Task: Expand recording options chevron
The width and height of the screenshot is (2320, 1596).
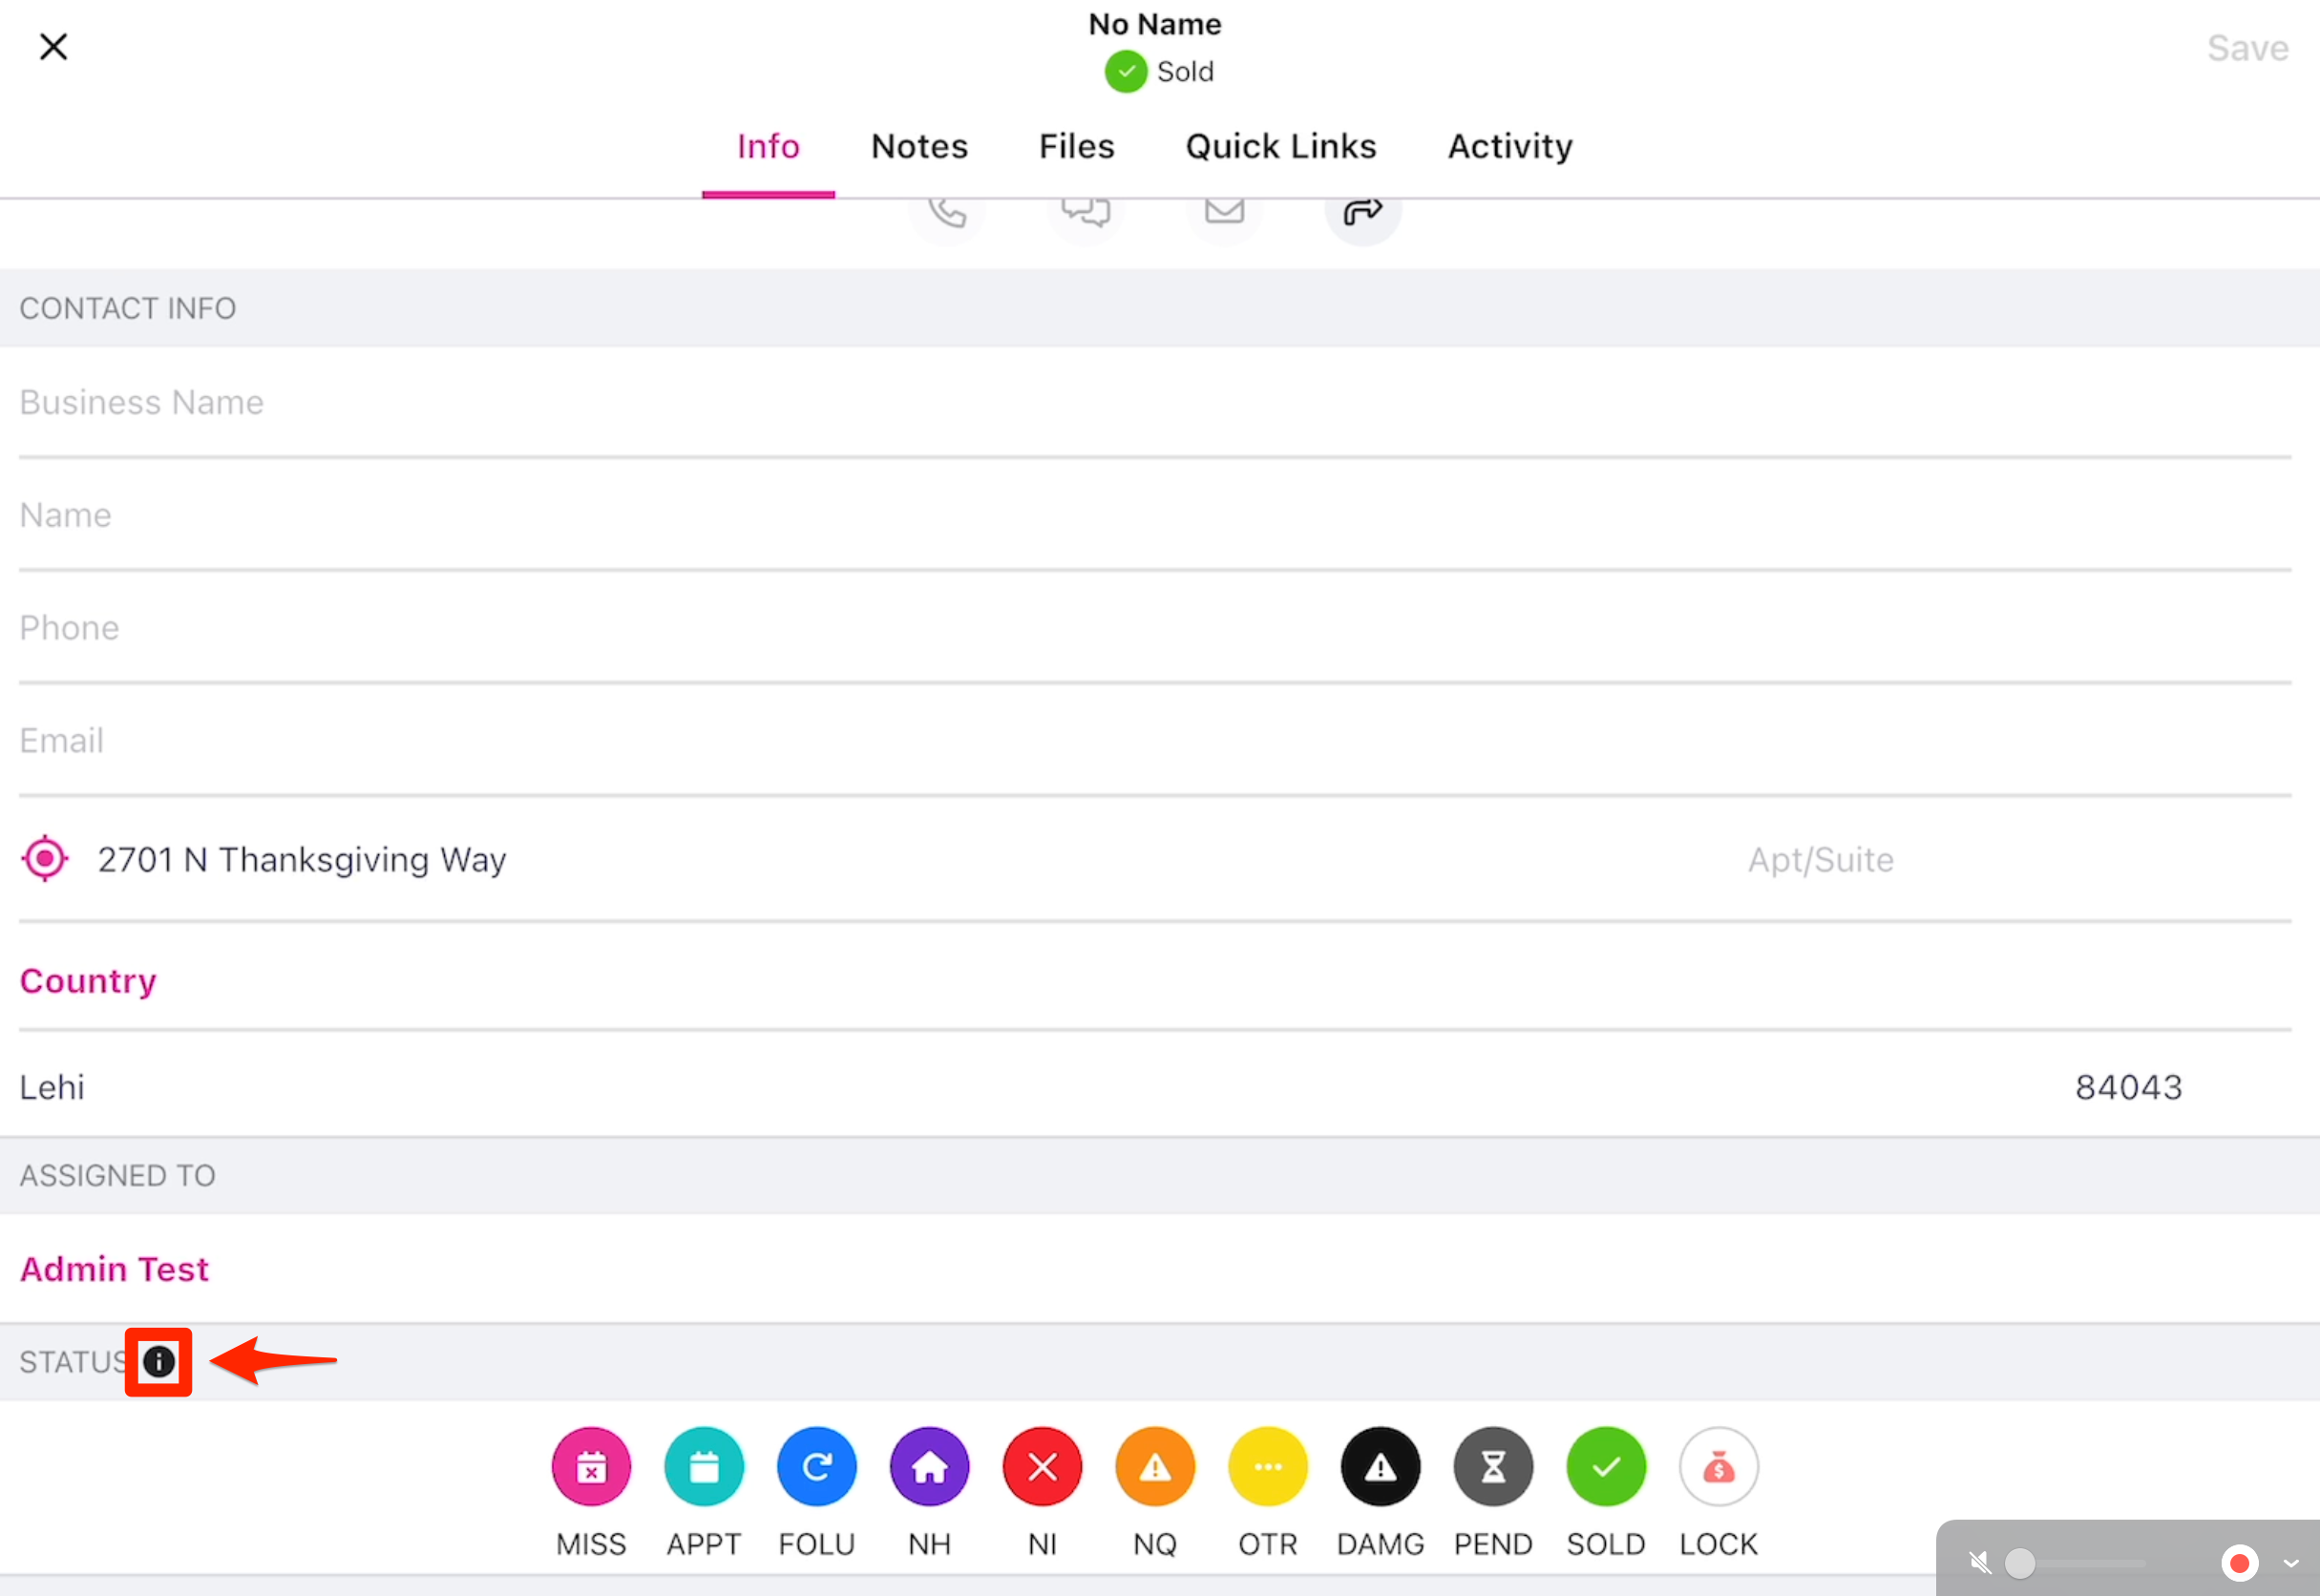Action: [x=2291, y=1562]
